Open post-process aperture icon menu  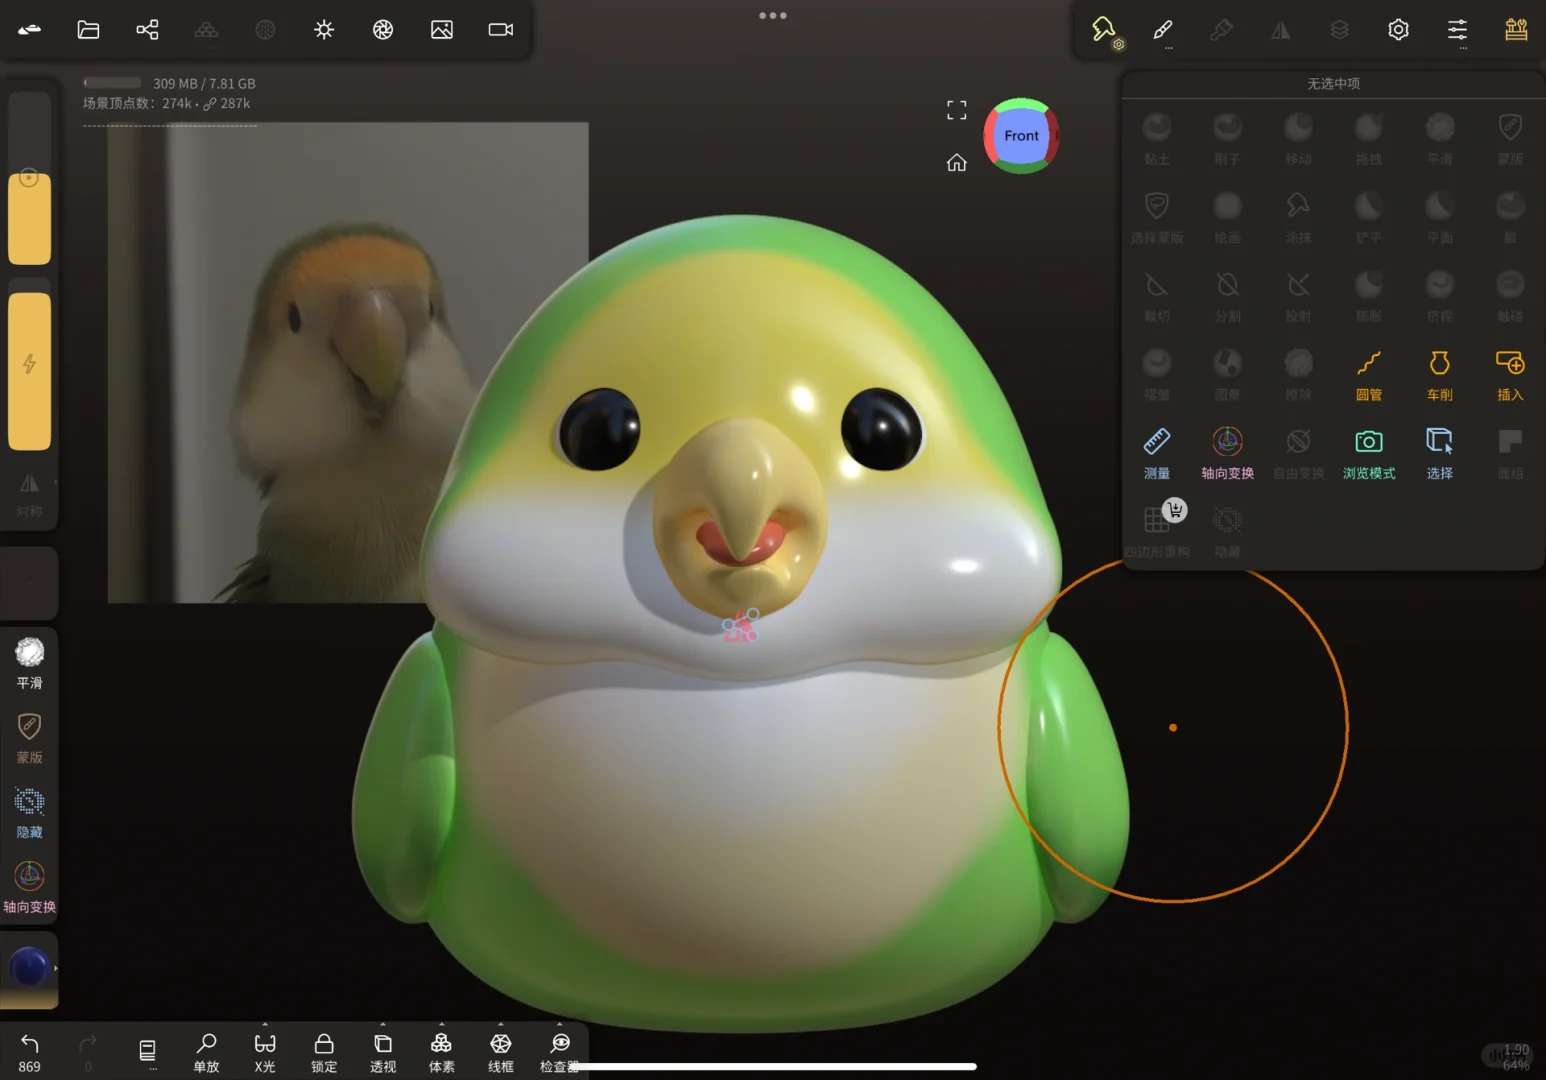[383, 29]
